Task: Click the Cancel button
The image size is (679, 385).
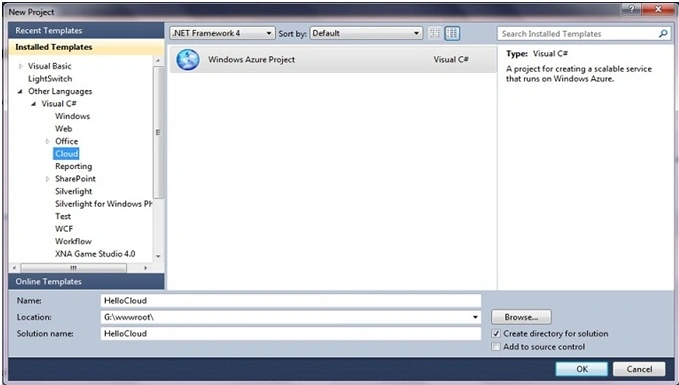Action: pyautogui.click(x=639, y=369)
